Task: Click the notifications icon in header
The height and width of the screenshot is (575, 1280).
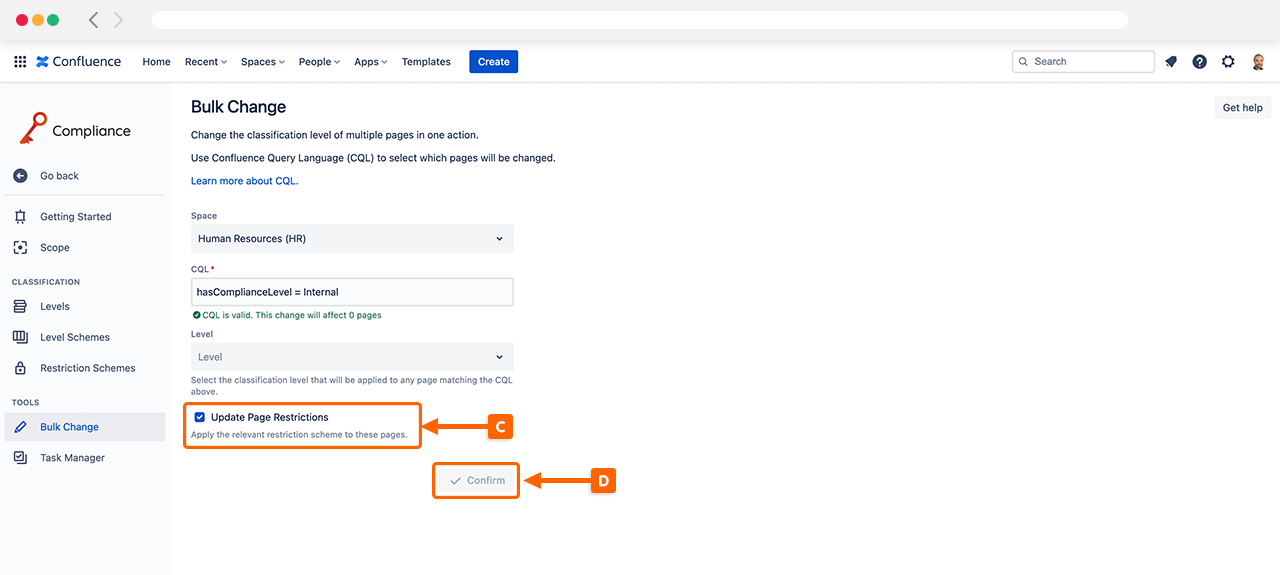Action: 1171,62
